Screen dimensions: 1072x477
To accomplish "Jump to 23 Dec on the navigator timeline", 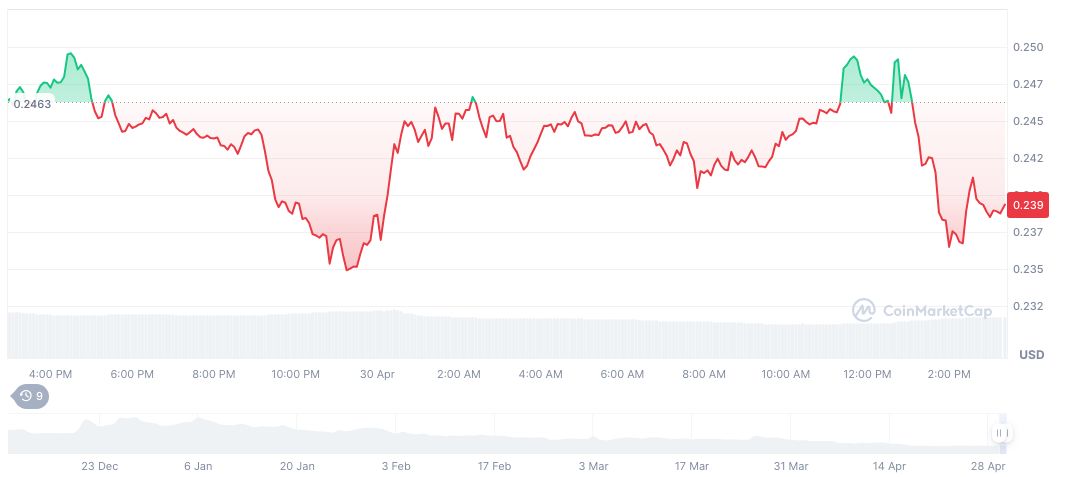I will [x=99, y=467].
